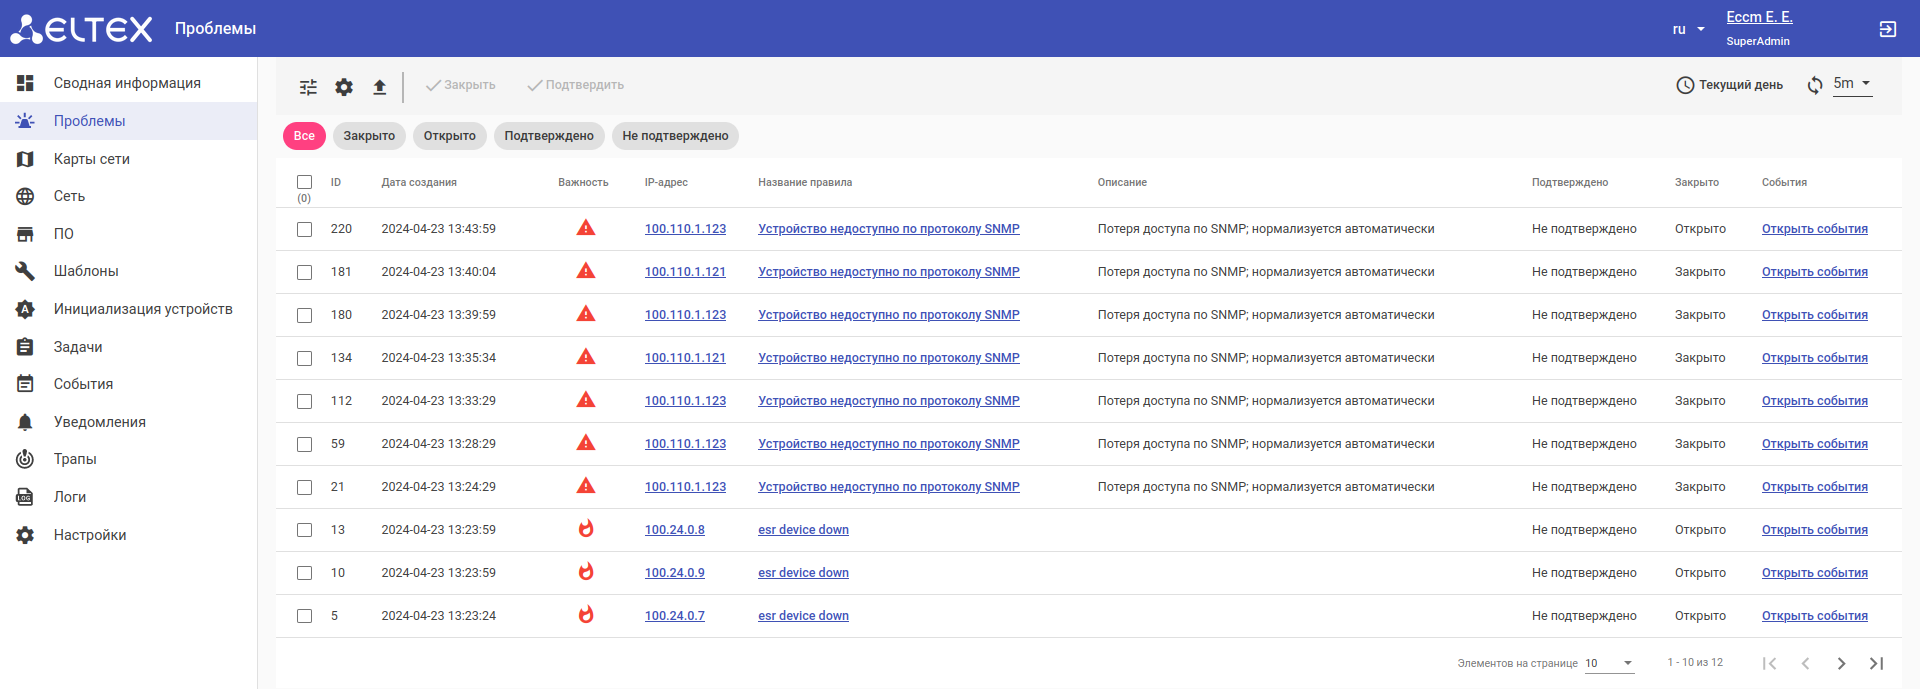Filter by the Открыто status chip

click(449, 136)
